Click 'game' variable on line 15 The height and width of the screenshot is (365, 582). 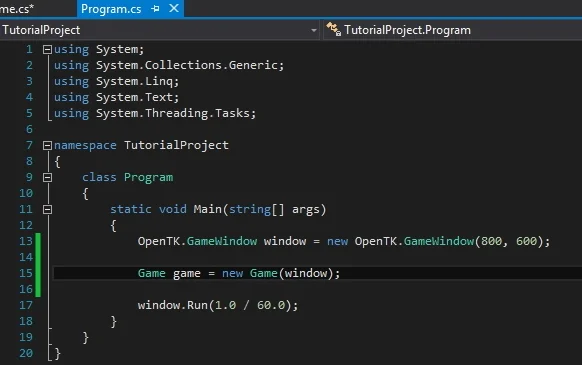(x=187, y=274)
